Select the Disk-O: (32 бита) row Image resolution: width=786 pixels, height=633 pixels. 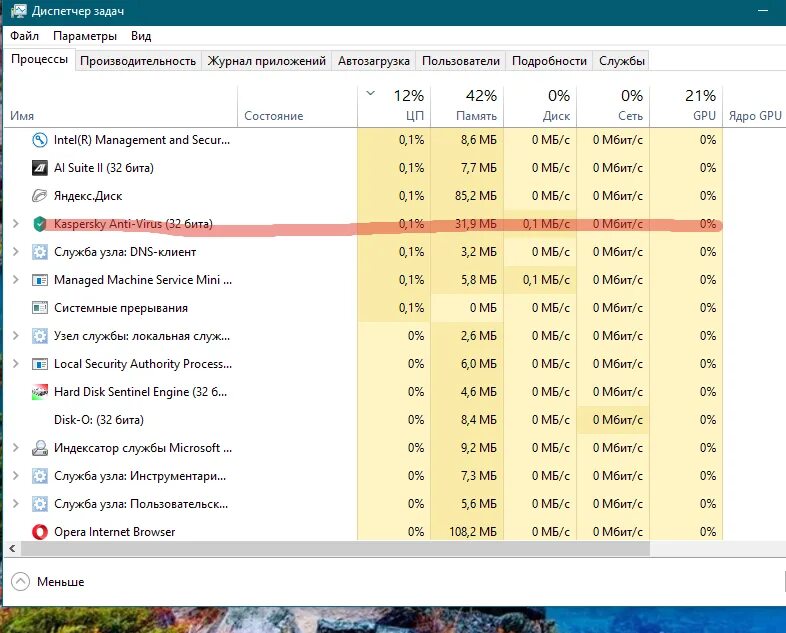pos(363,419)
